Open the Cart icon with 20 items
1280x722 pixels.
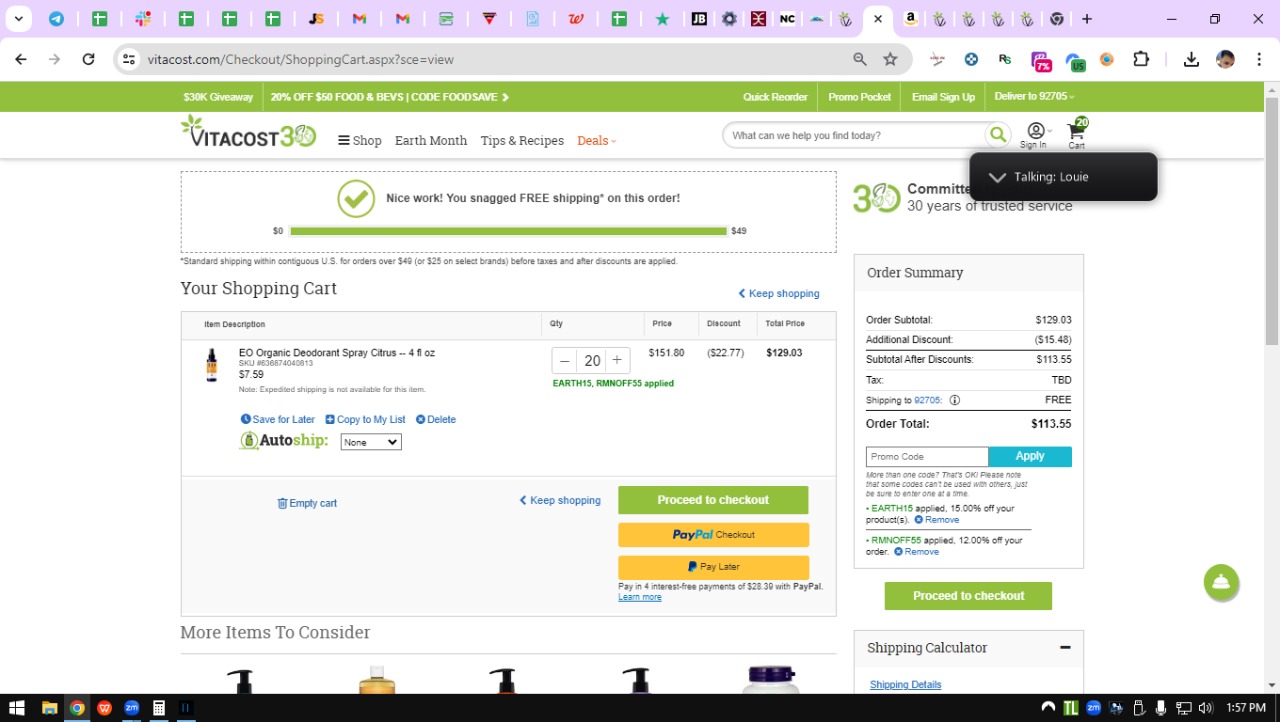(1077, 133)
